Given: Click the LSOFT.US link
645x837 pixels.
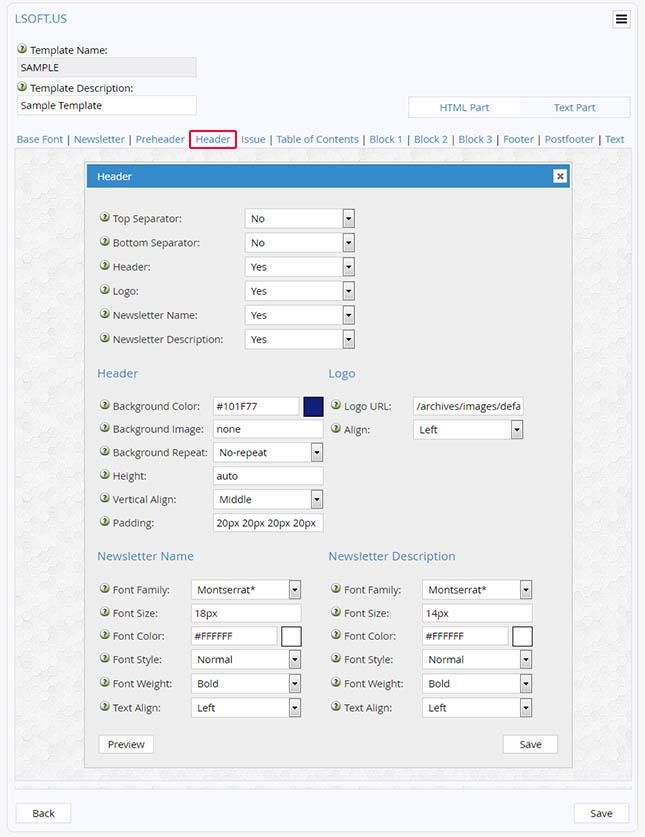Looking at the screenshot, I should pos(41,19).
